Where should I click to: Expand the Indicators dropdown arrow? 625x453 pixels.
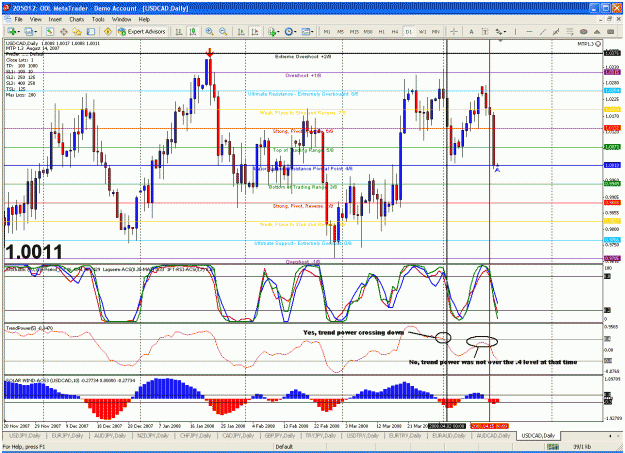pyautogui.click(x=278, y=32)
